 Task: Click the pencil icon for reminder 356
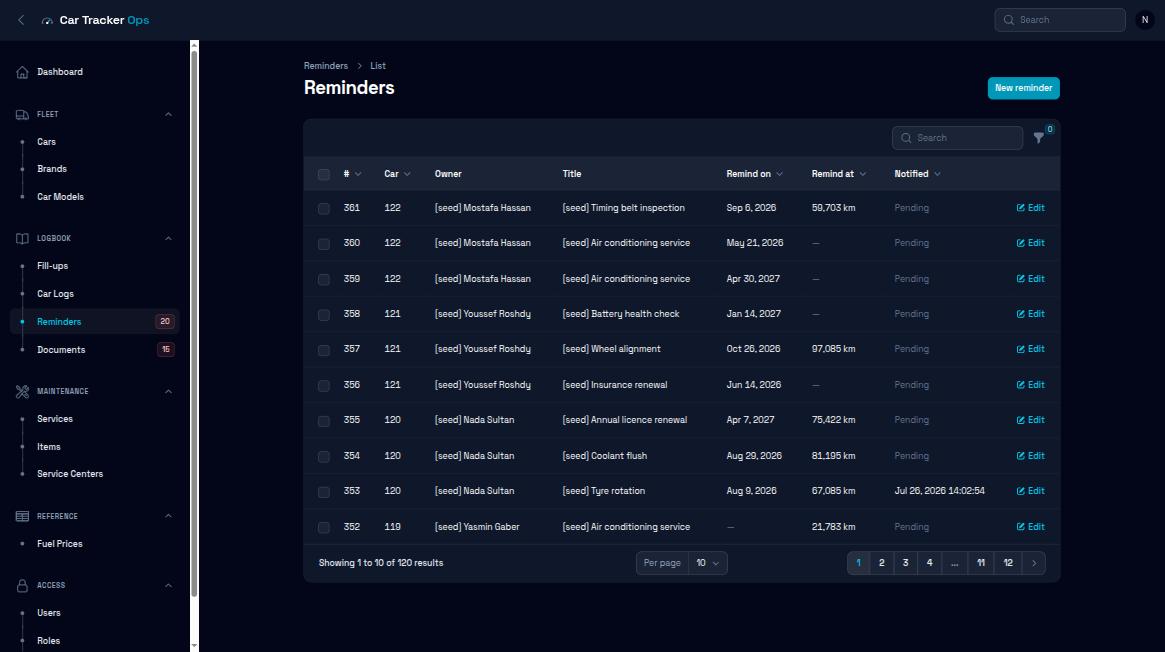pyautogui.click(x=1020, y=385)
